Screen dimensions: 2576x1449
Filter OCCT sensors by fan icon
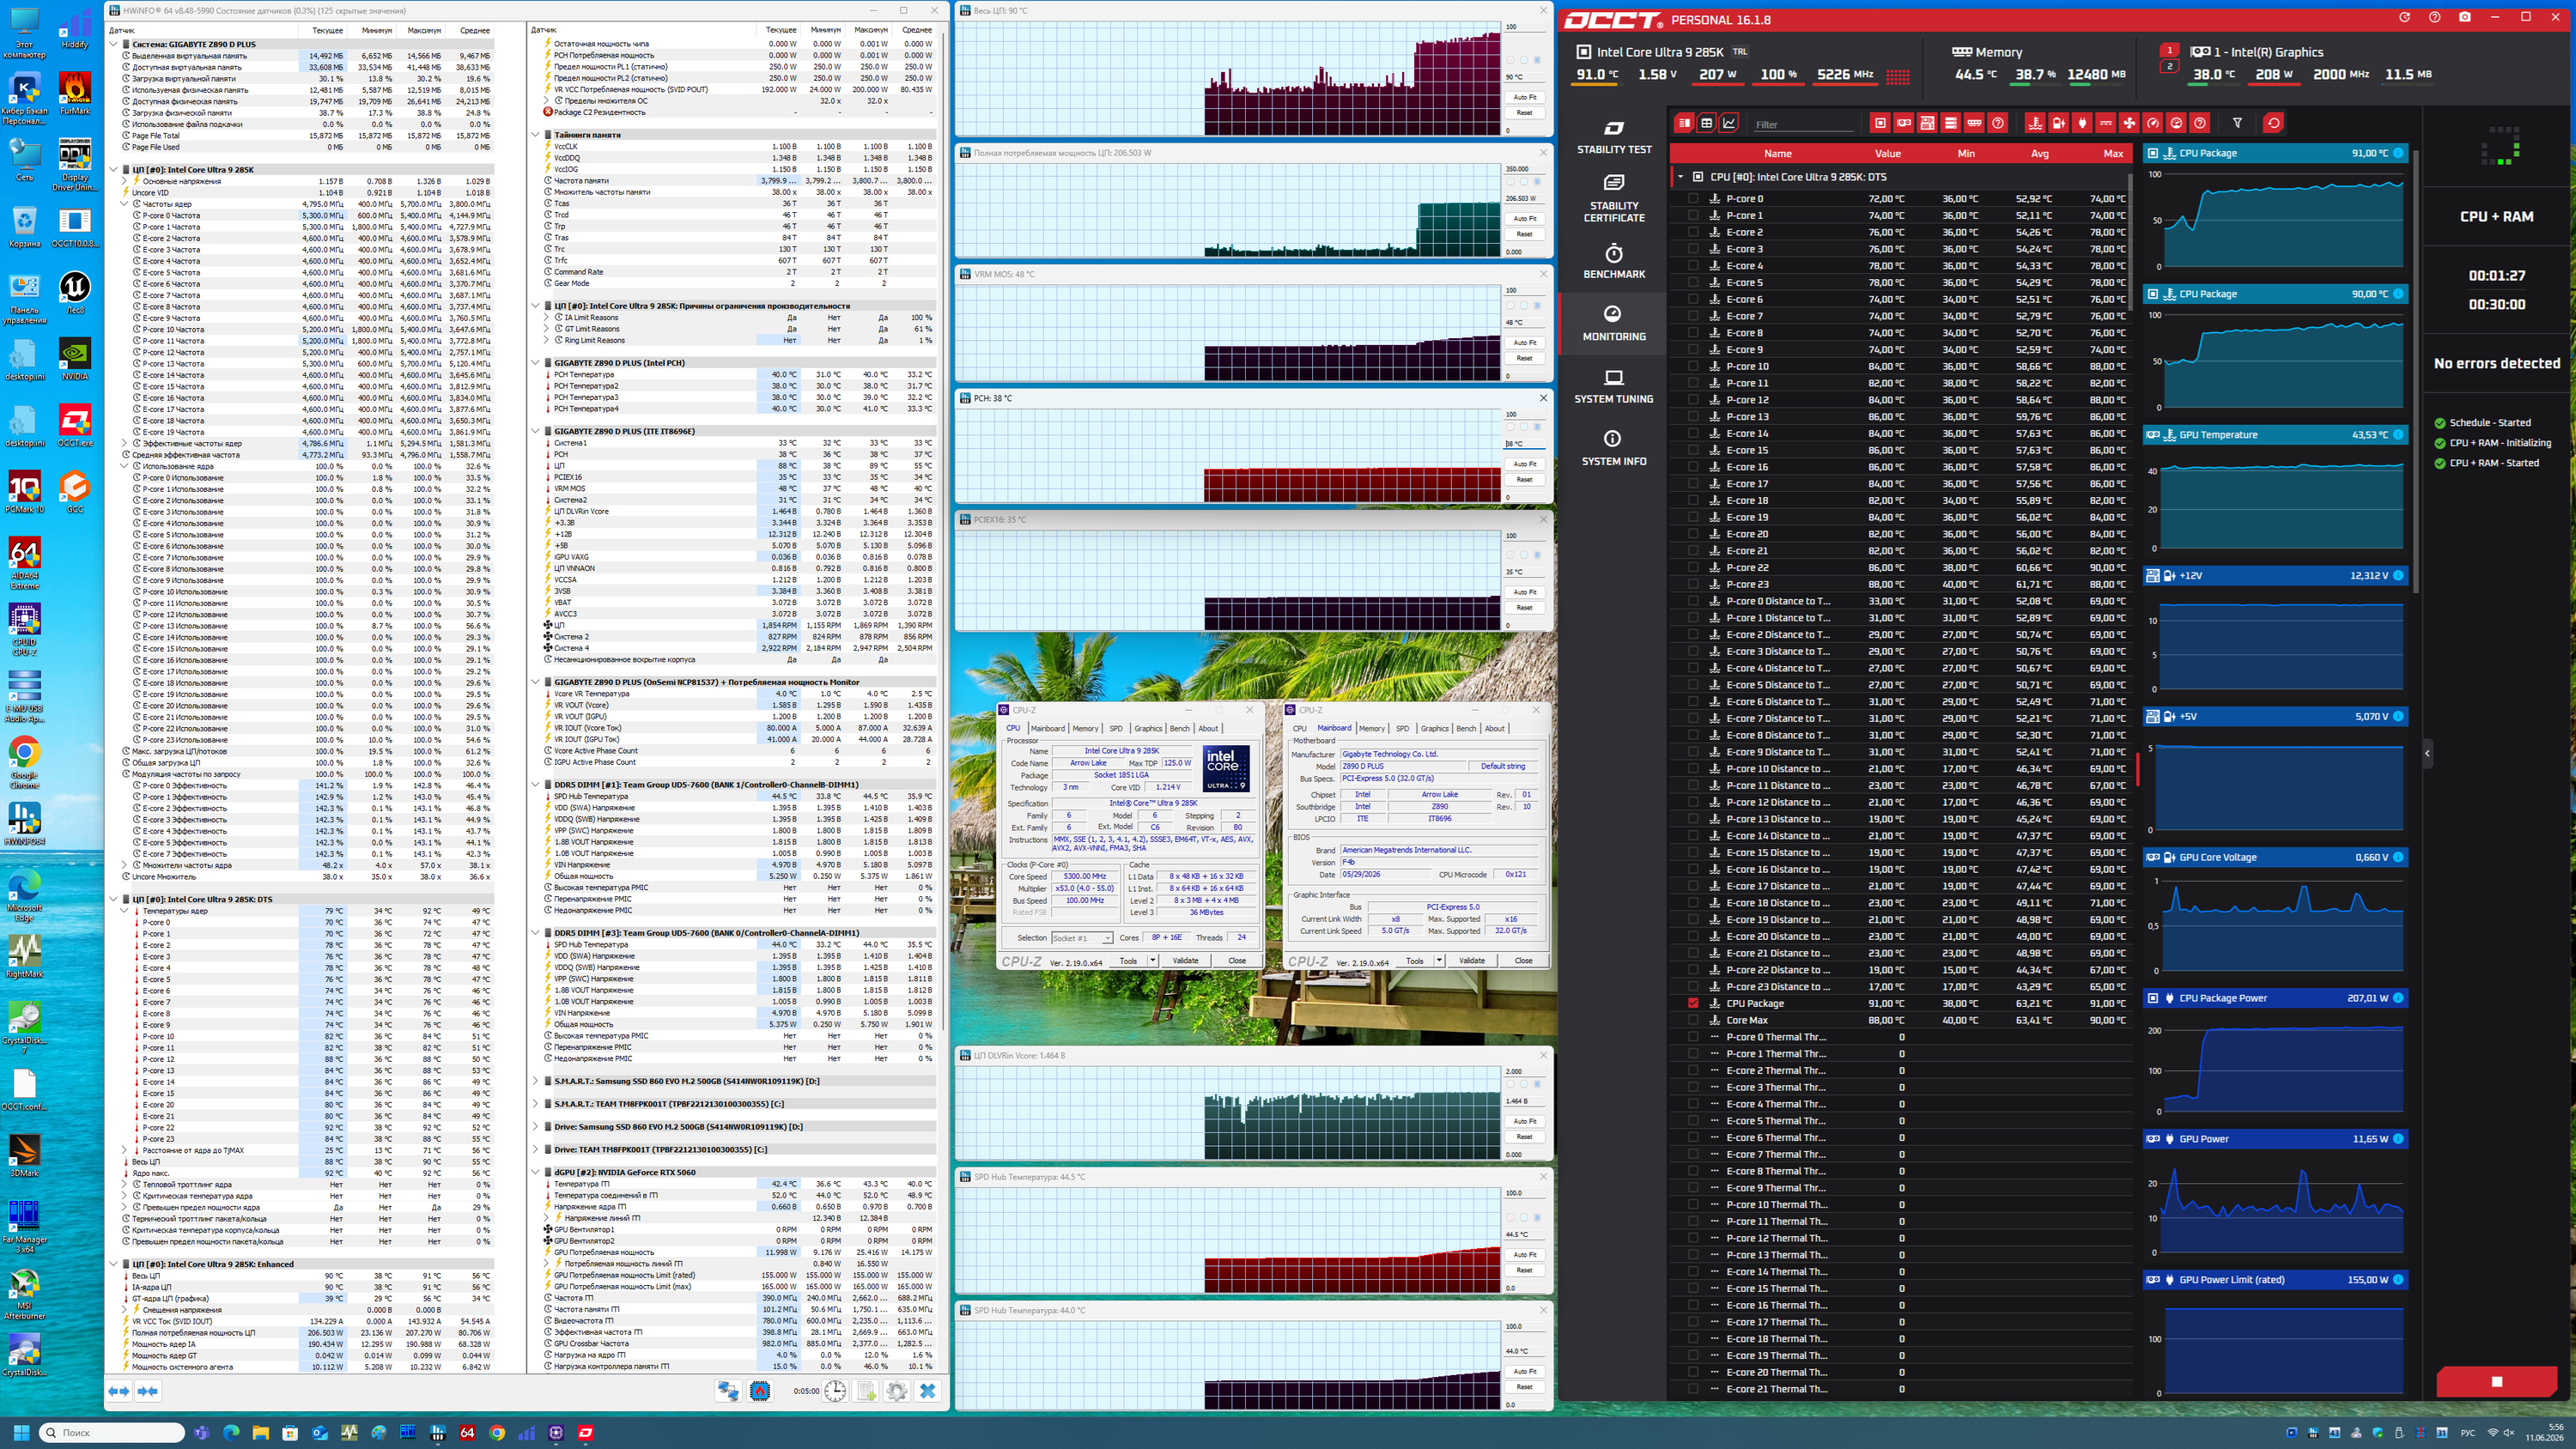tap(2129, 123)
